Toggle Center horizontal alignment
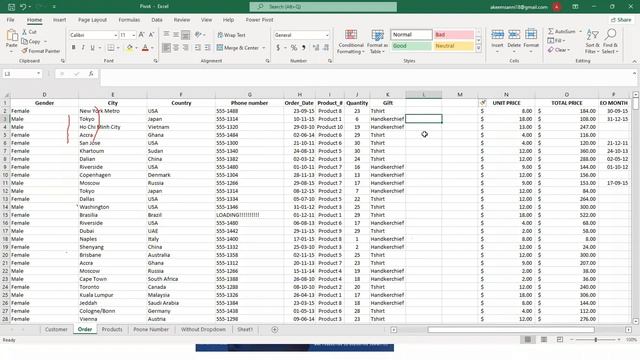This screenshot has width=640, height=360. pyautogui.click(x=176, y=48)
